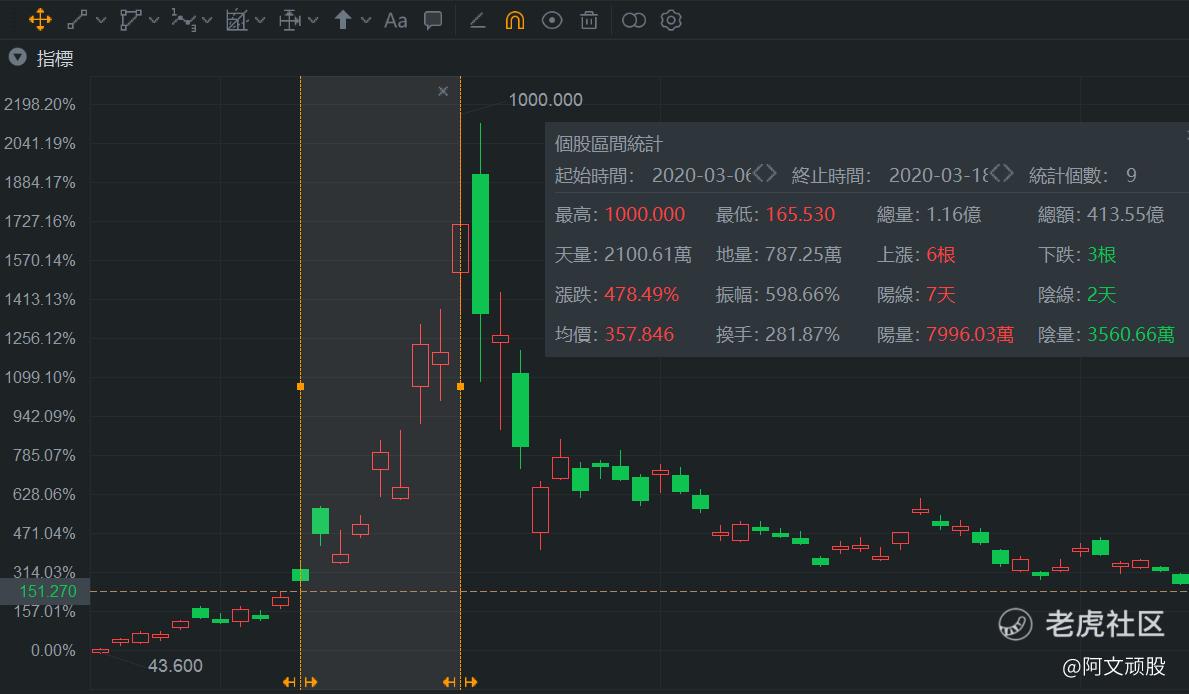The height and width of the screenshot is (694, 1189).
Task: Select the move/pan cursor tool
Action: click(x=39, y=20)
